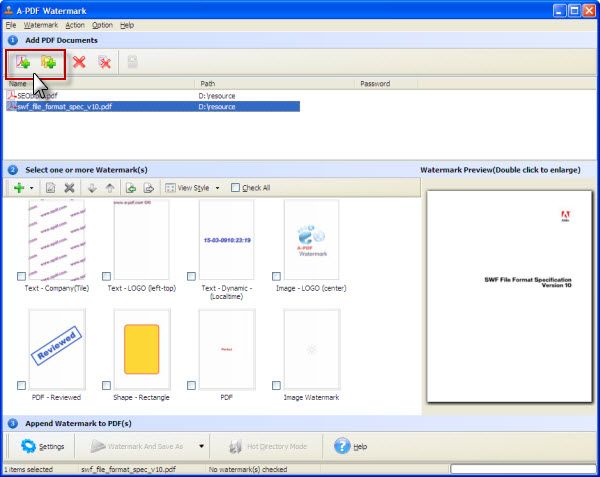
Task: Open the Action menu
Action: [x=75, y=25]
